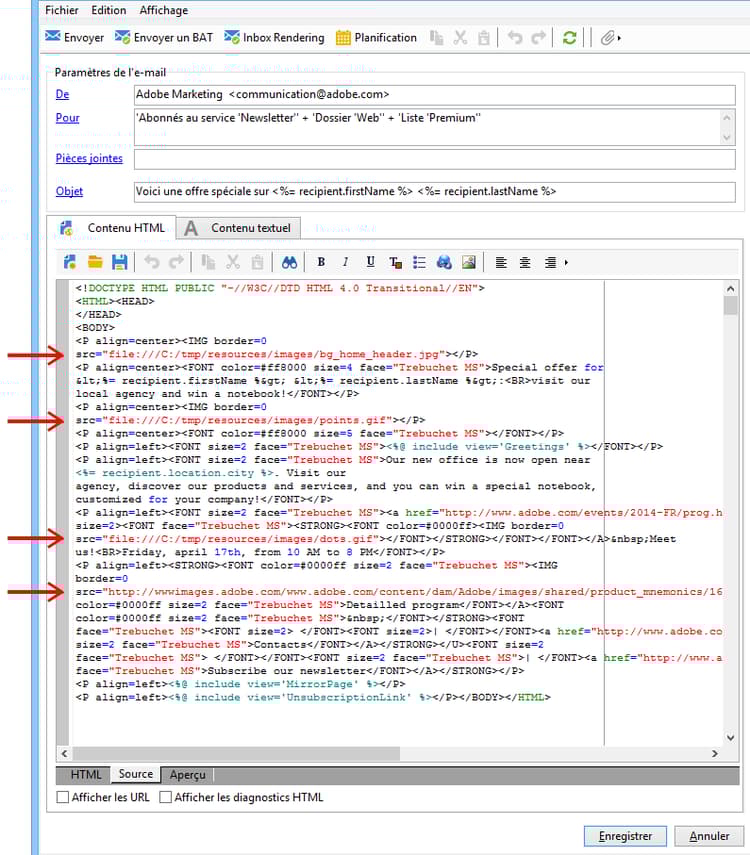Image resolution: width=750 pixels, height=855 pixels.
Task: Click code editor vertical scroll down arrow
Action: [x=731, y=738]
